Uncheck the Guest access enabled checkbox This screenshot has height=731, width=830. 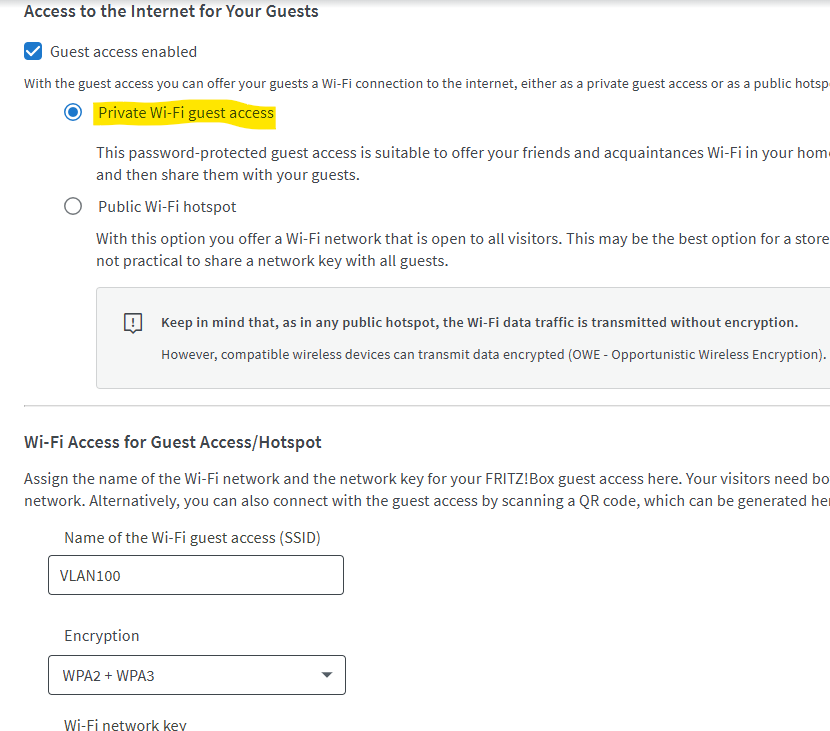[33, 52]
